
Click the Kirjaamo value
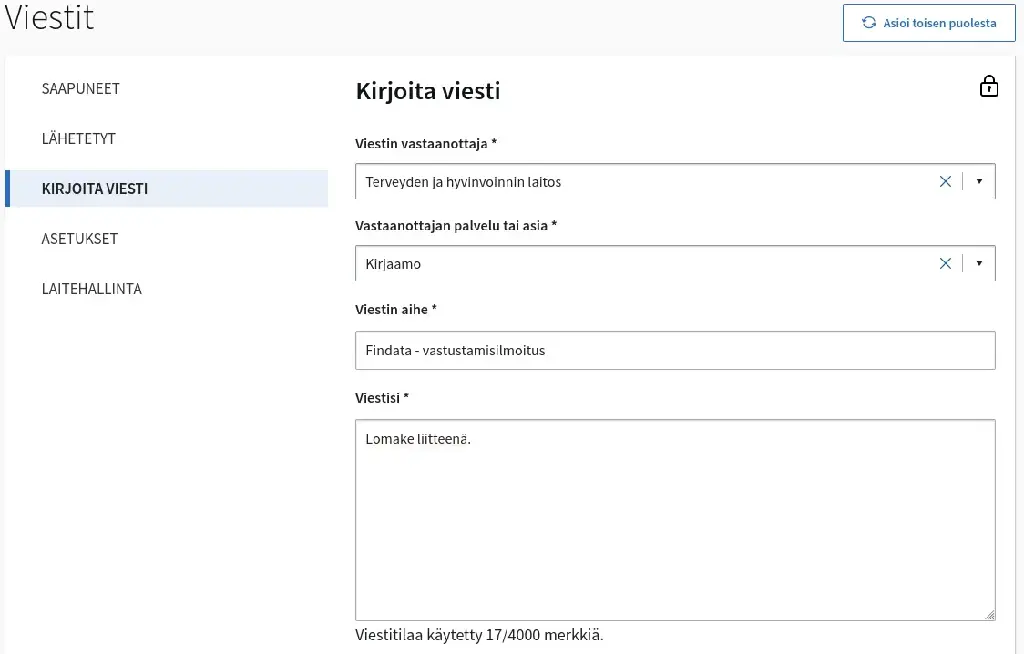(393, 264)
